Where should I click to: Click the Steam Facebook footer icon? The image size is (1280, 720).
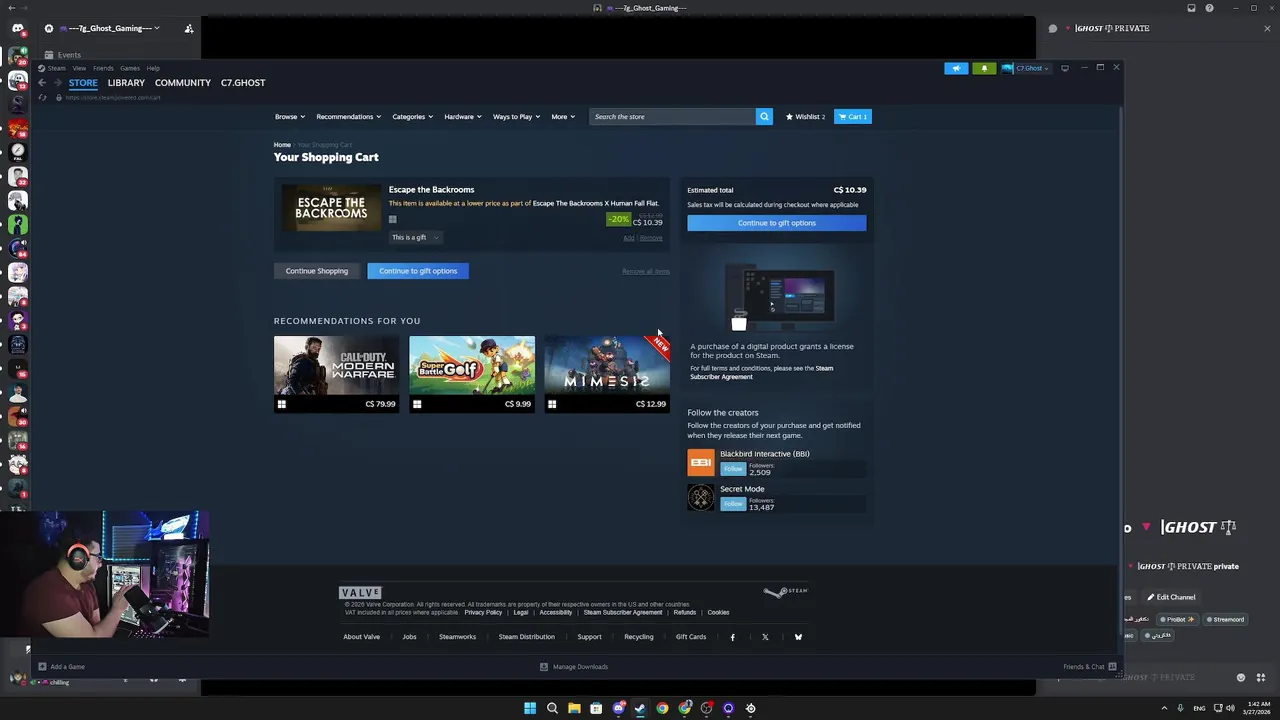[x=732, y=637]
